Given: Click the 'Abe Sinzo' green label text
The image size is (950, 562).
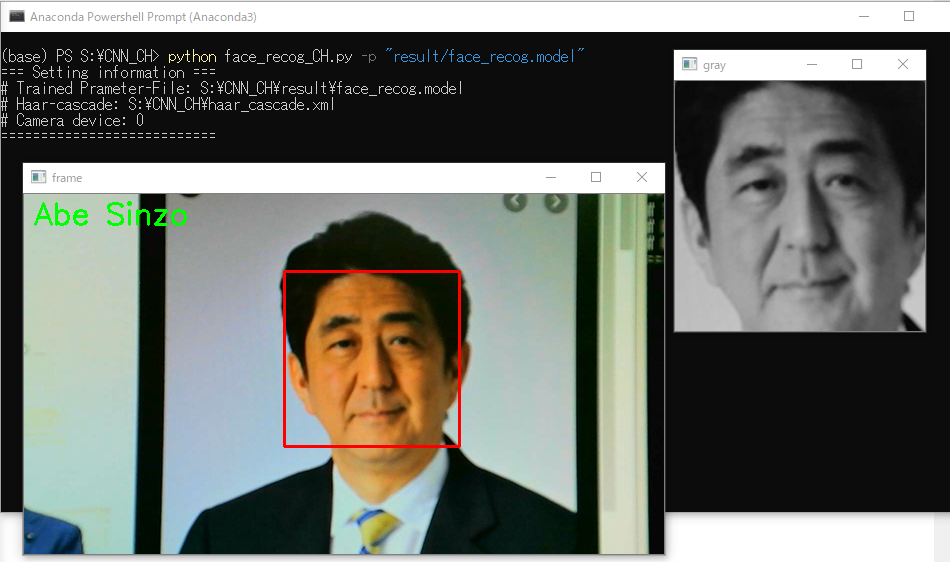Looking at the screenshot, I should (x=111, y=215).
